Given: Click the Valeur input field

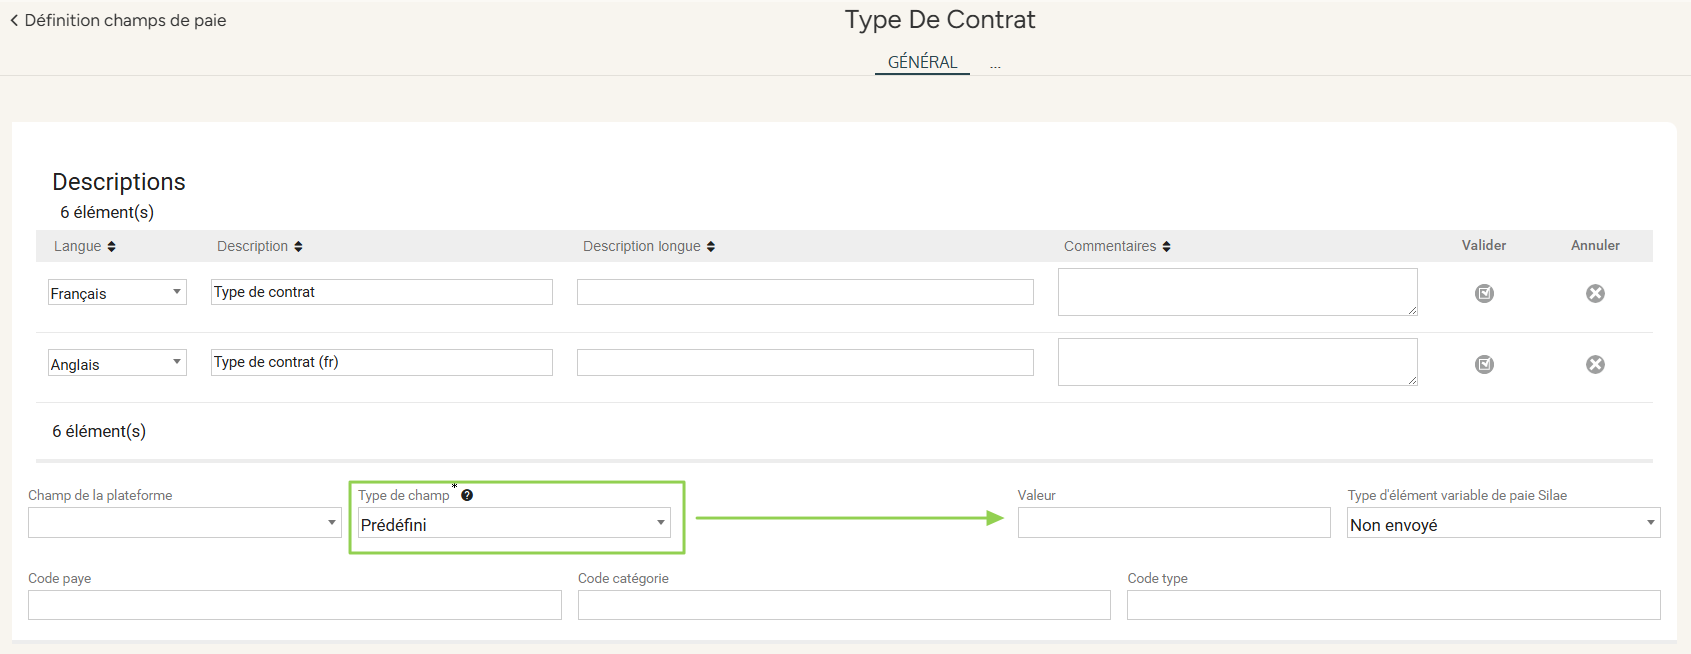Looking at the screenshot, I should 1173,523.
